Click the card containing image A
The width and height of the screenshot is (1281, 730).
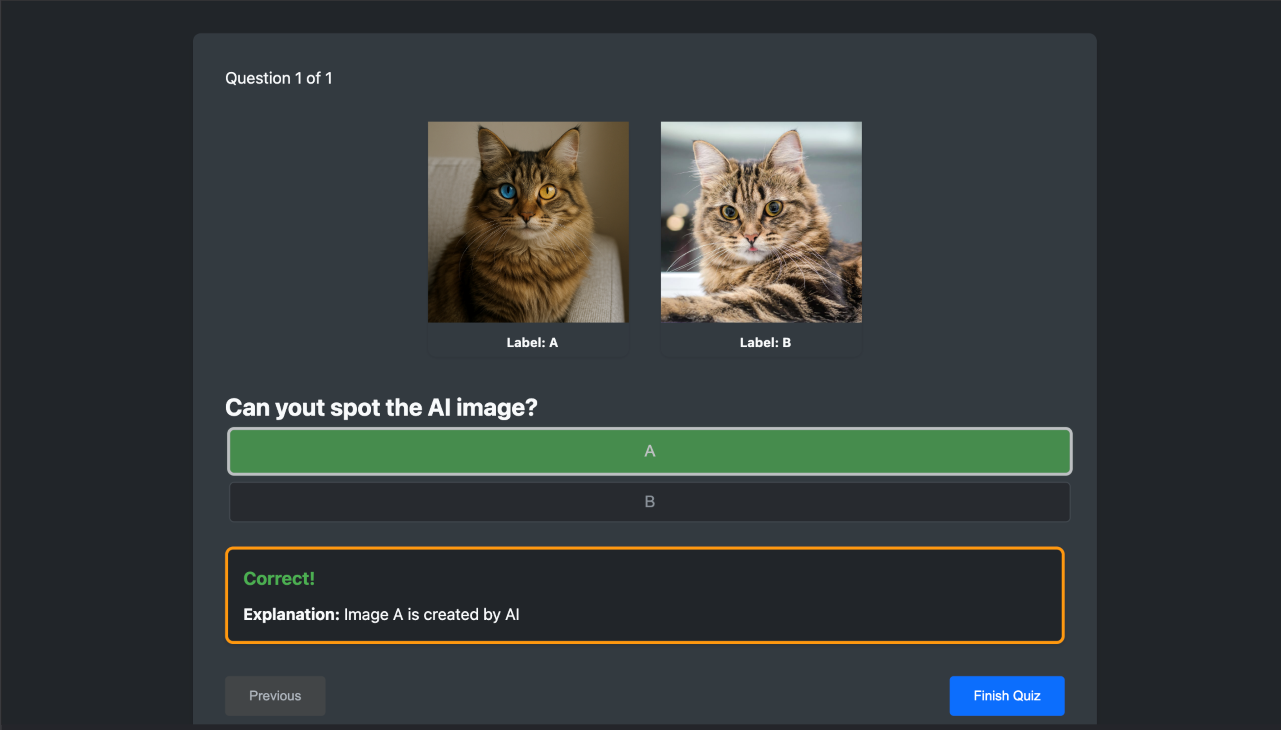[528, 238]
